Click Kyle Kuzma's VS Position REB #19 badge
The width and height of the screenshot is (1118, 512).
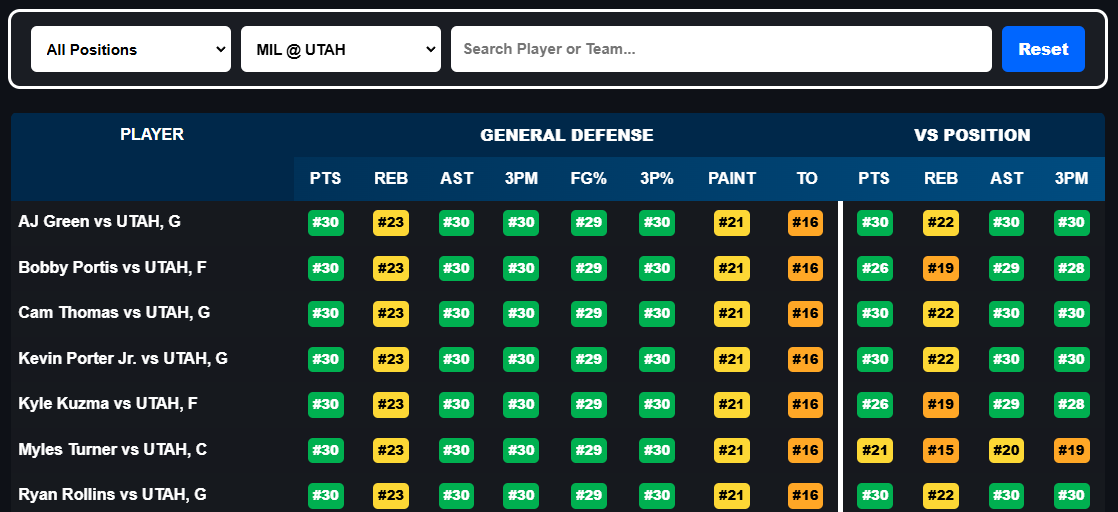pos(940,404)
